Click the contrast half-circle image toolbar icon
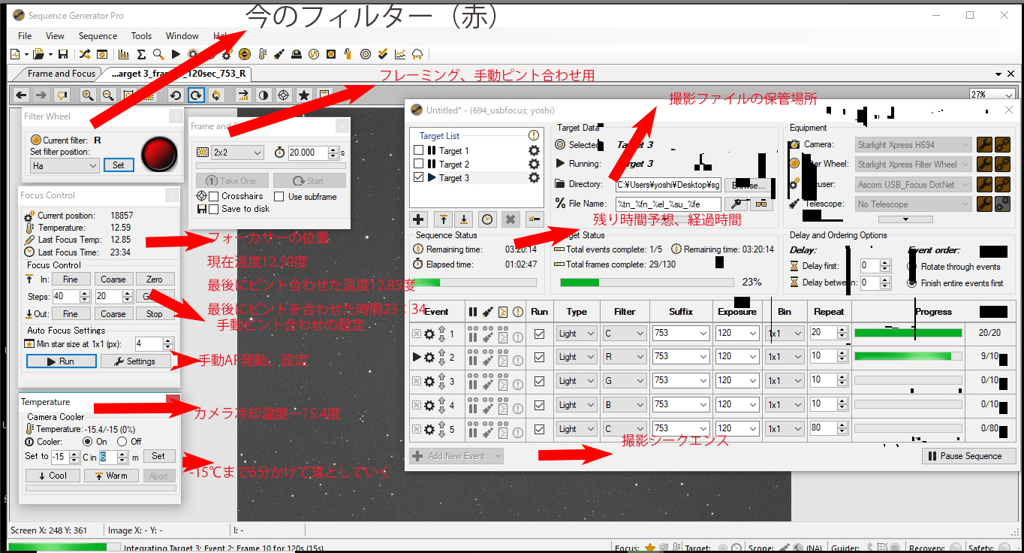Image resolution: width=1024 pixels, height=553 pixels. point(263,95)
